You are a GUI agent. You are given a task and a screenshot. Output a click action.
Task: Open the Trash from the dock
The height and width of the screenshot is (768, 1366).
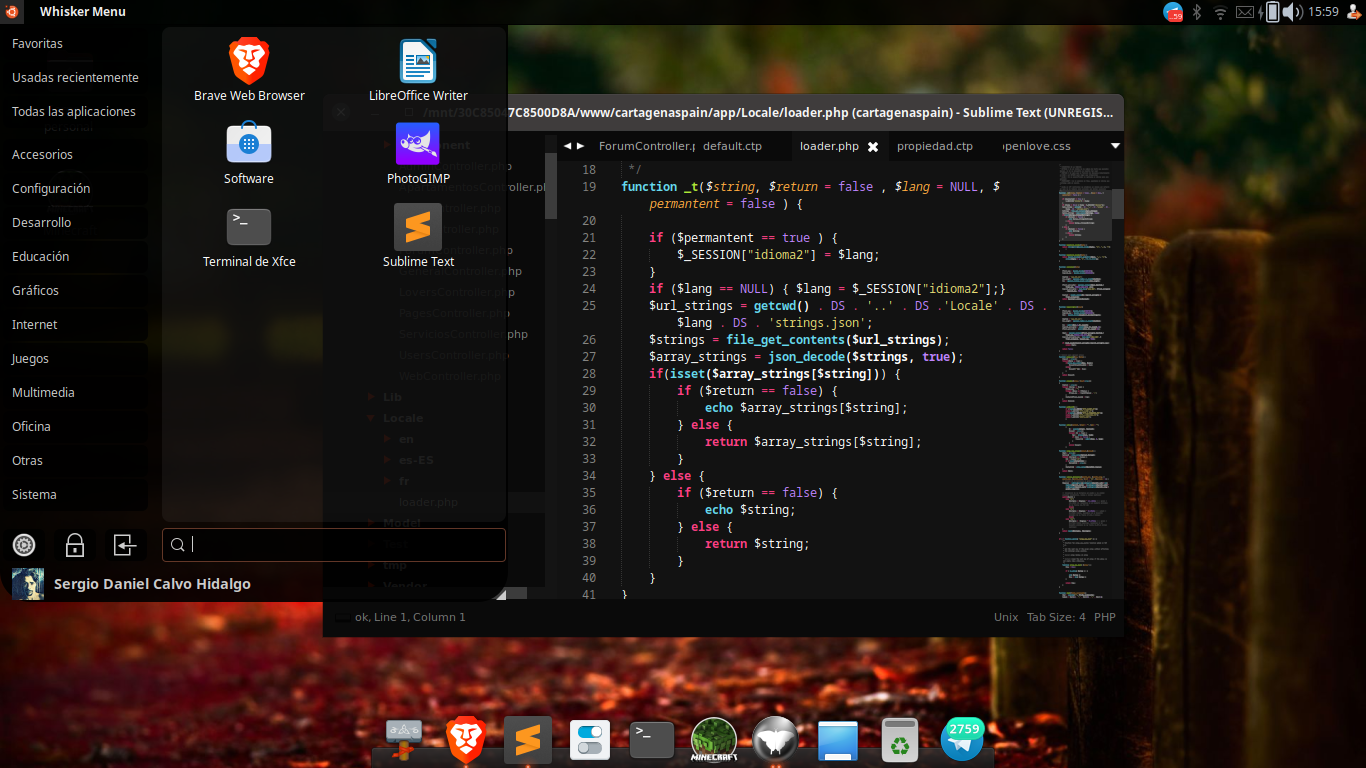pyautogui.click(x=899, y=739)
